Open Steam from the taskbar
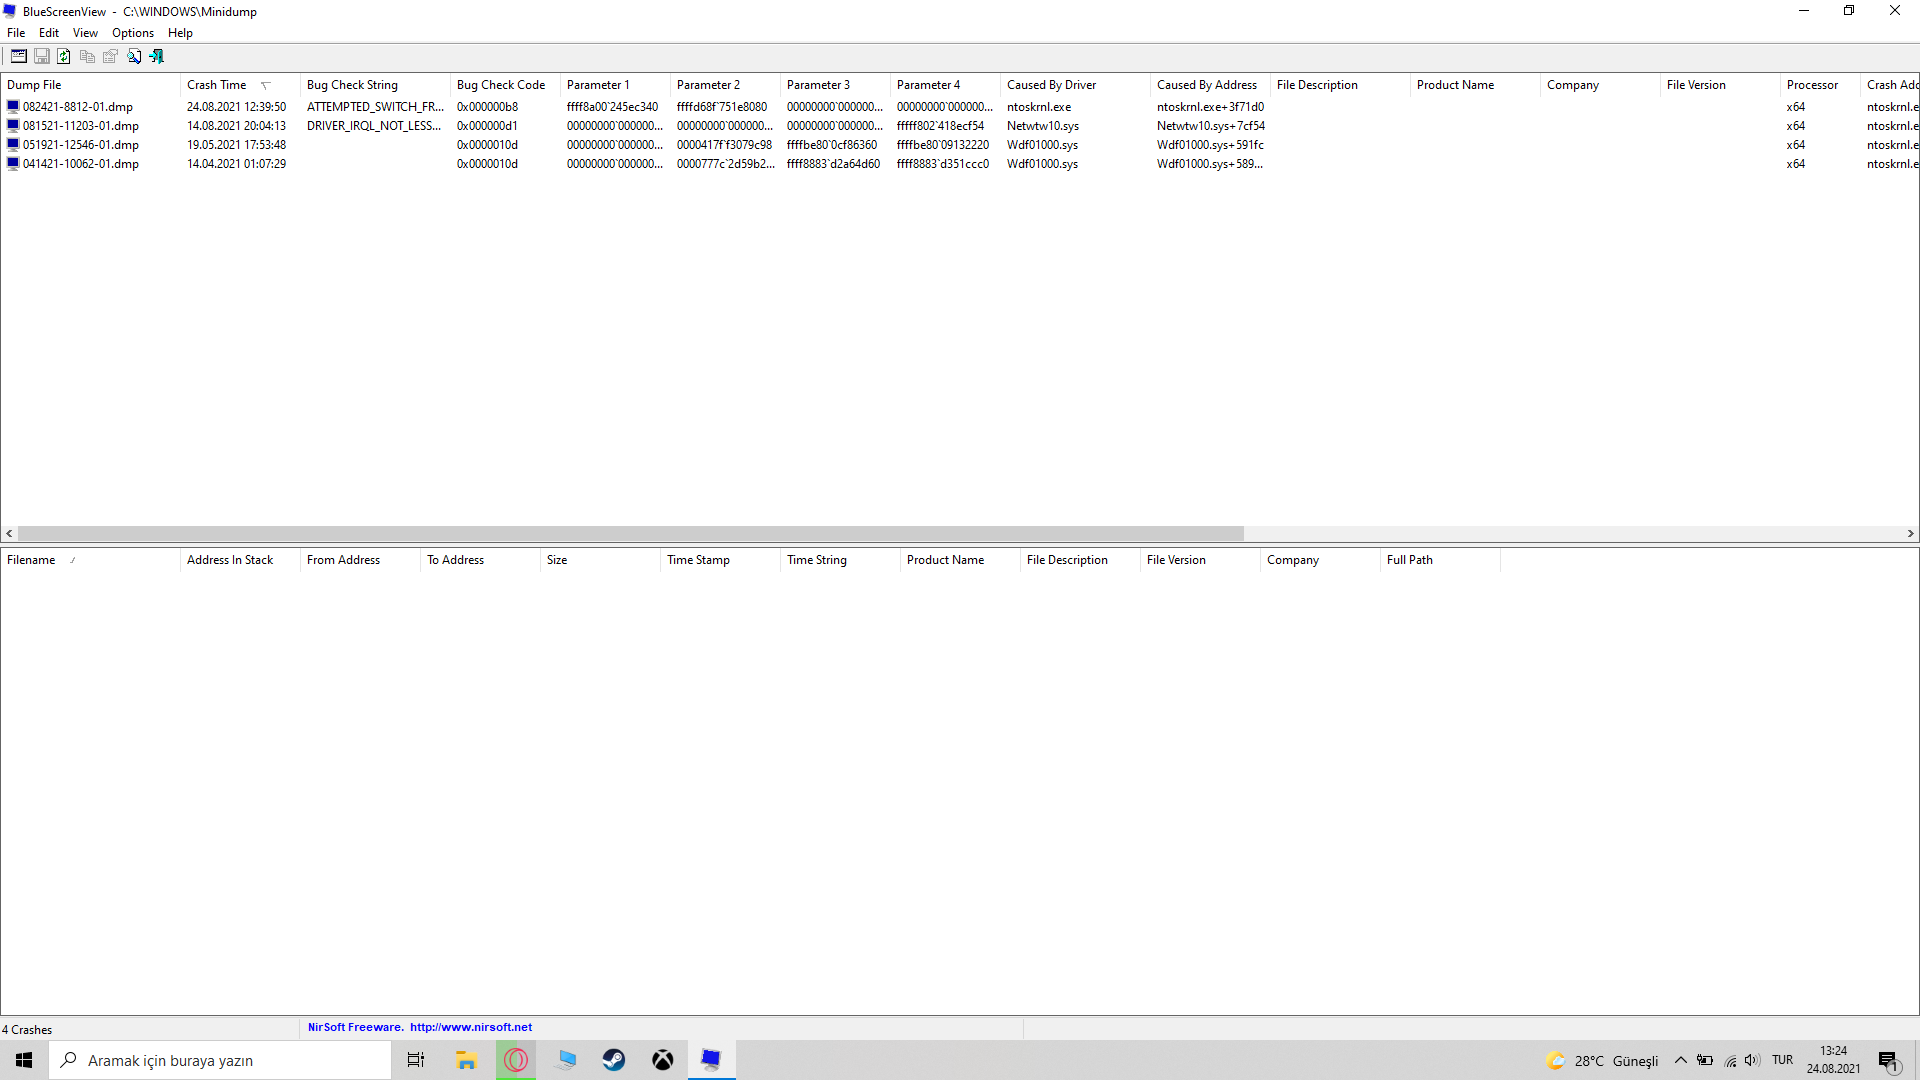Viewport: 1920px width, 1080px height. click(x=614, y=1060)
